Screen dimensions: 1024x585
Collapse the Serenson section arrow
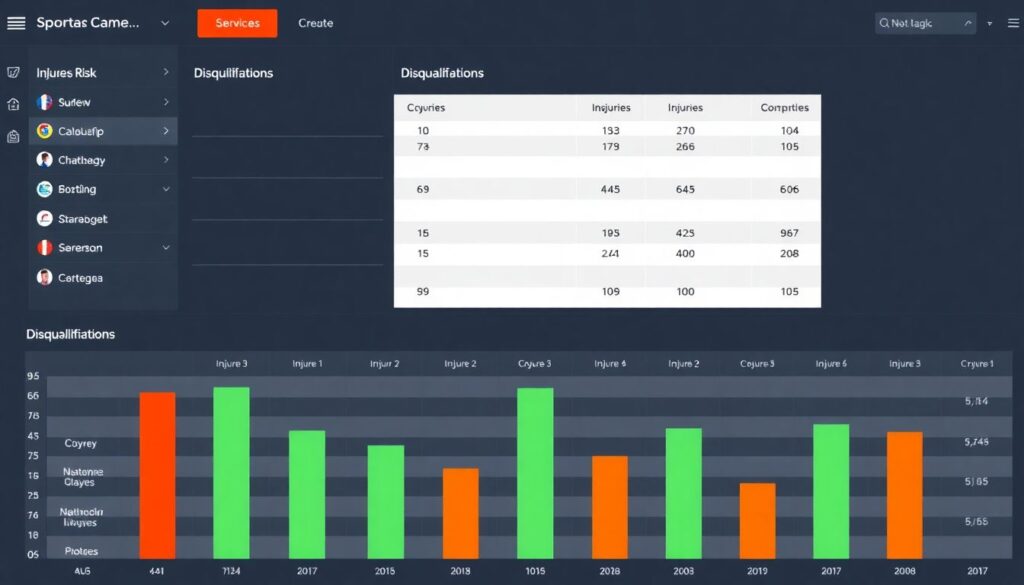tap(166, 248)
